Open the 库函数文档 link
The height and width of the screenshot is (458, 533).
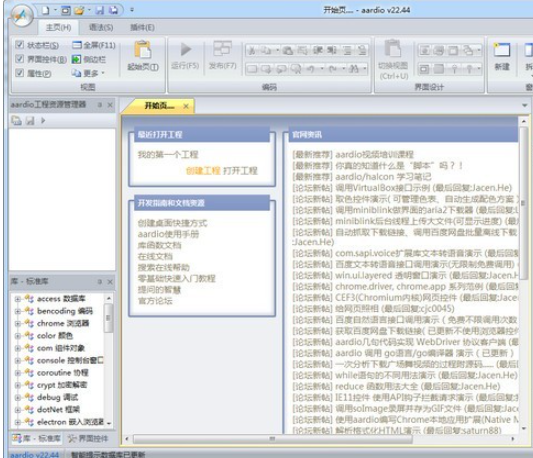click(159, 245)
